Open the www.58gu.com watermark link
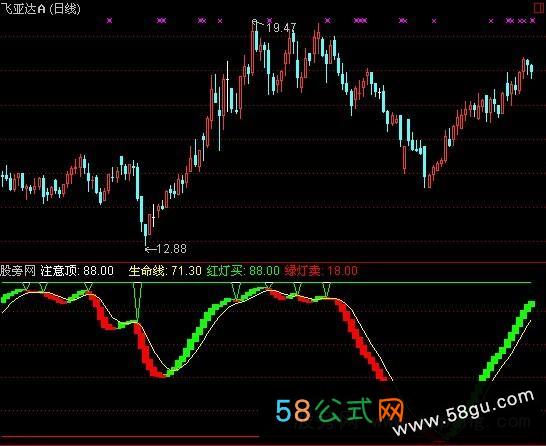 463,413
